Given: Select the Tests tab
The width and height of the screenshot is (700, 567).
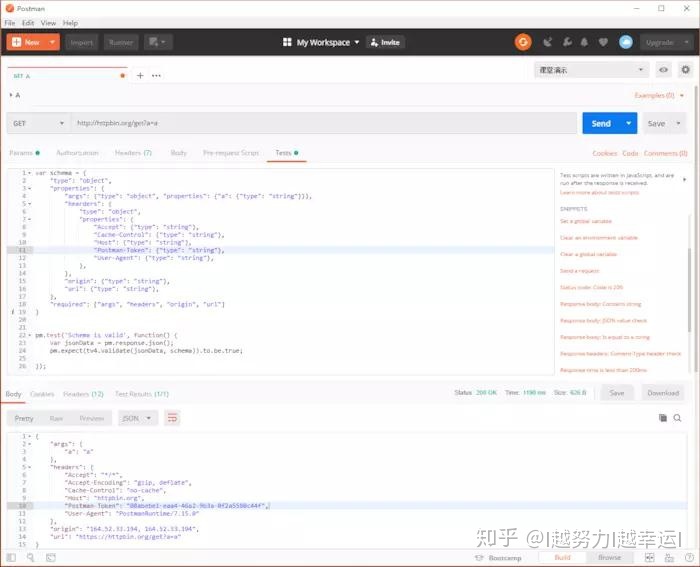Looking at the screenshot, I should (x=287, y=153).
